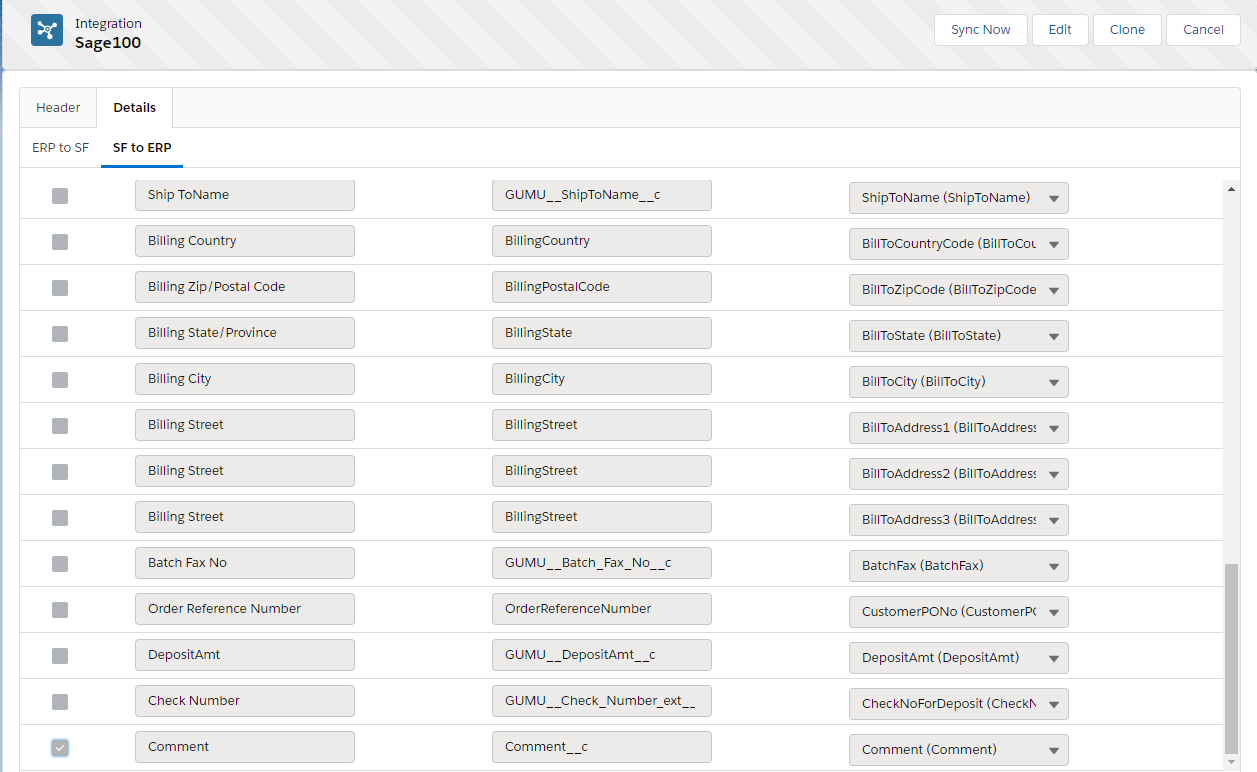Image resolution: width=1257 pixels, height=772 pixels.
Task: Click the Edit button
Action: pos(1060,30)
